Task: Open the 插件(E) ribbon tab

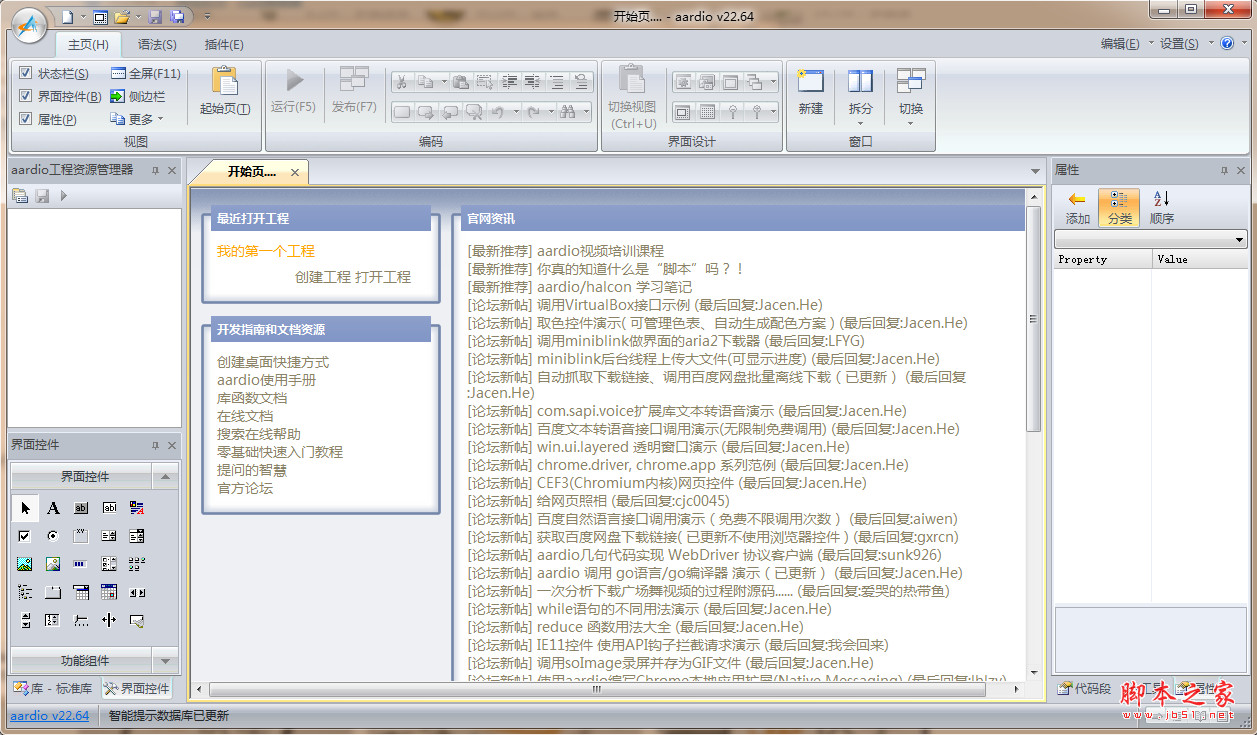Action: click(224, 45)
